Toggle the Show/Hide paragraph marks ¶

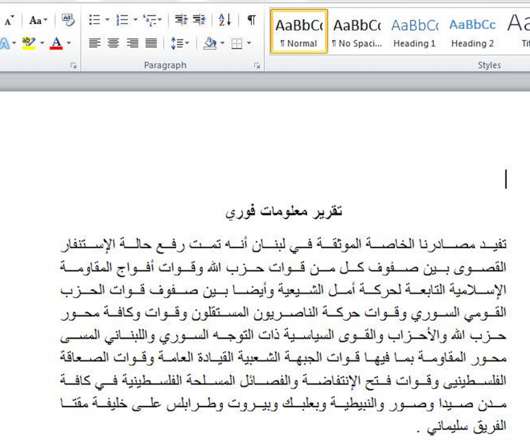[251, 20]
